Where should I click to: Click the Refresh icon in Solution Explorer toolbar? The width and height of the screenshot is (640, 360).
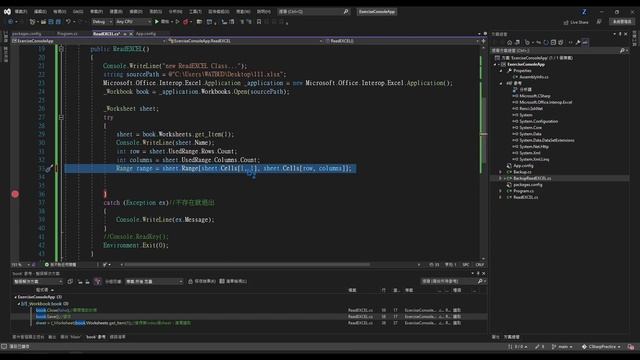coord(546,42)
